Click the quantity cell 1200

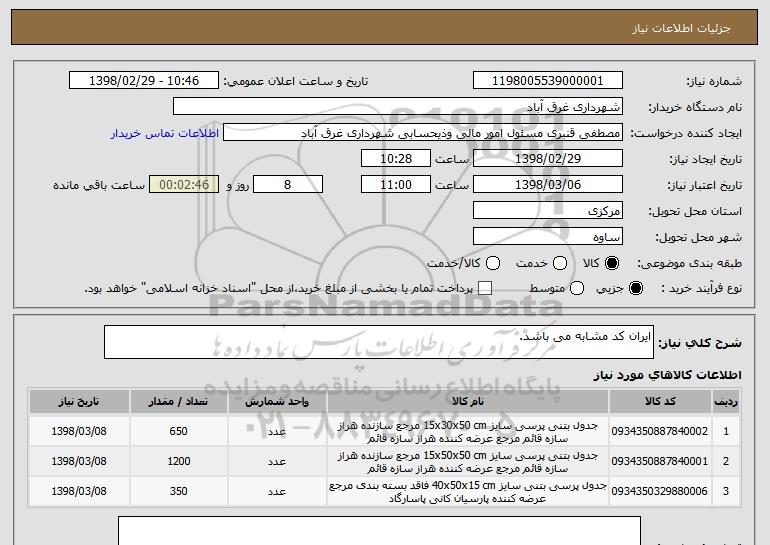tap(178, 462)
